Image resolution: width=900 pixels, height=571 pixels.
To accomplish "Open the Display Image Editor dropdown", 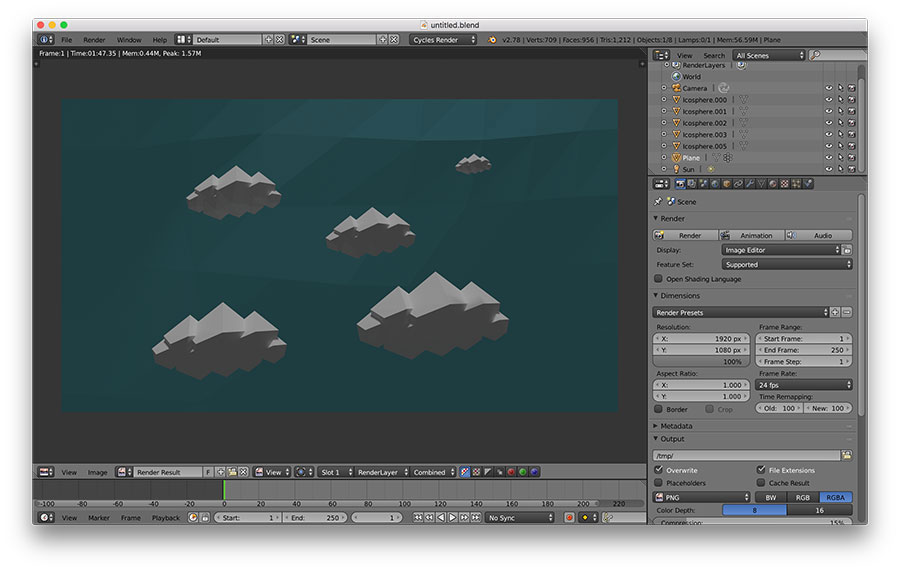I will 781,250.
